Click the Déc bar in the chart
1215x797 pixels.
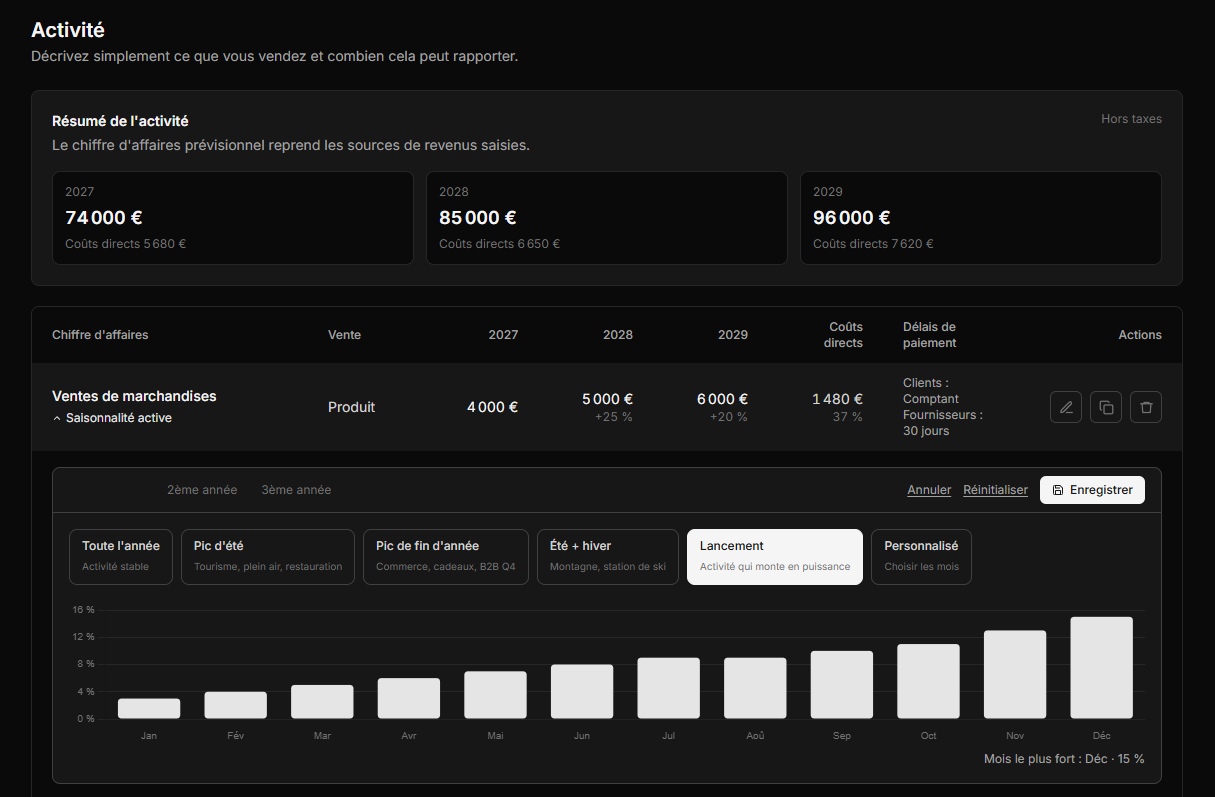(x=1102, y=667)
